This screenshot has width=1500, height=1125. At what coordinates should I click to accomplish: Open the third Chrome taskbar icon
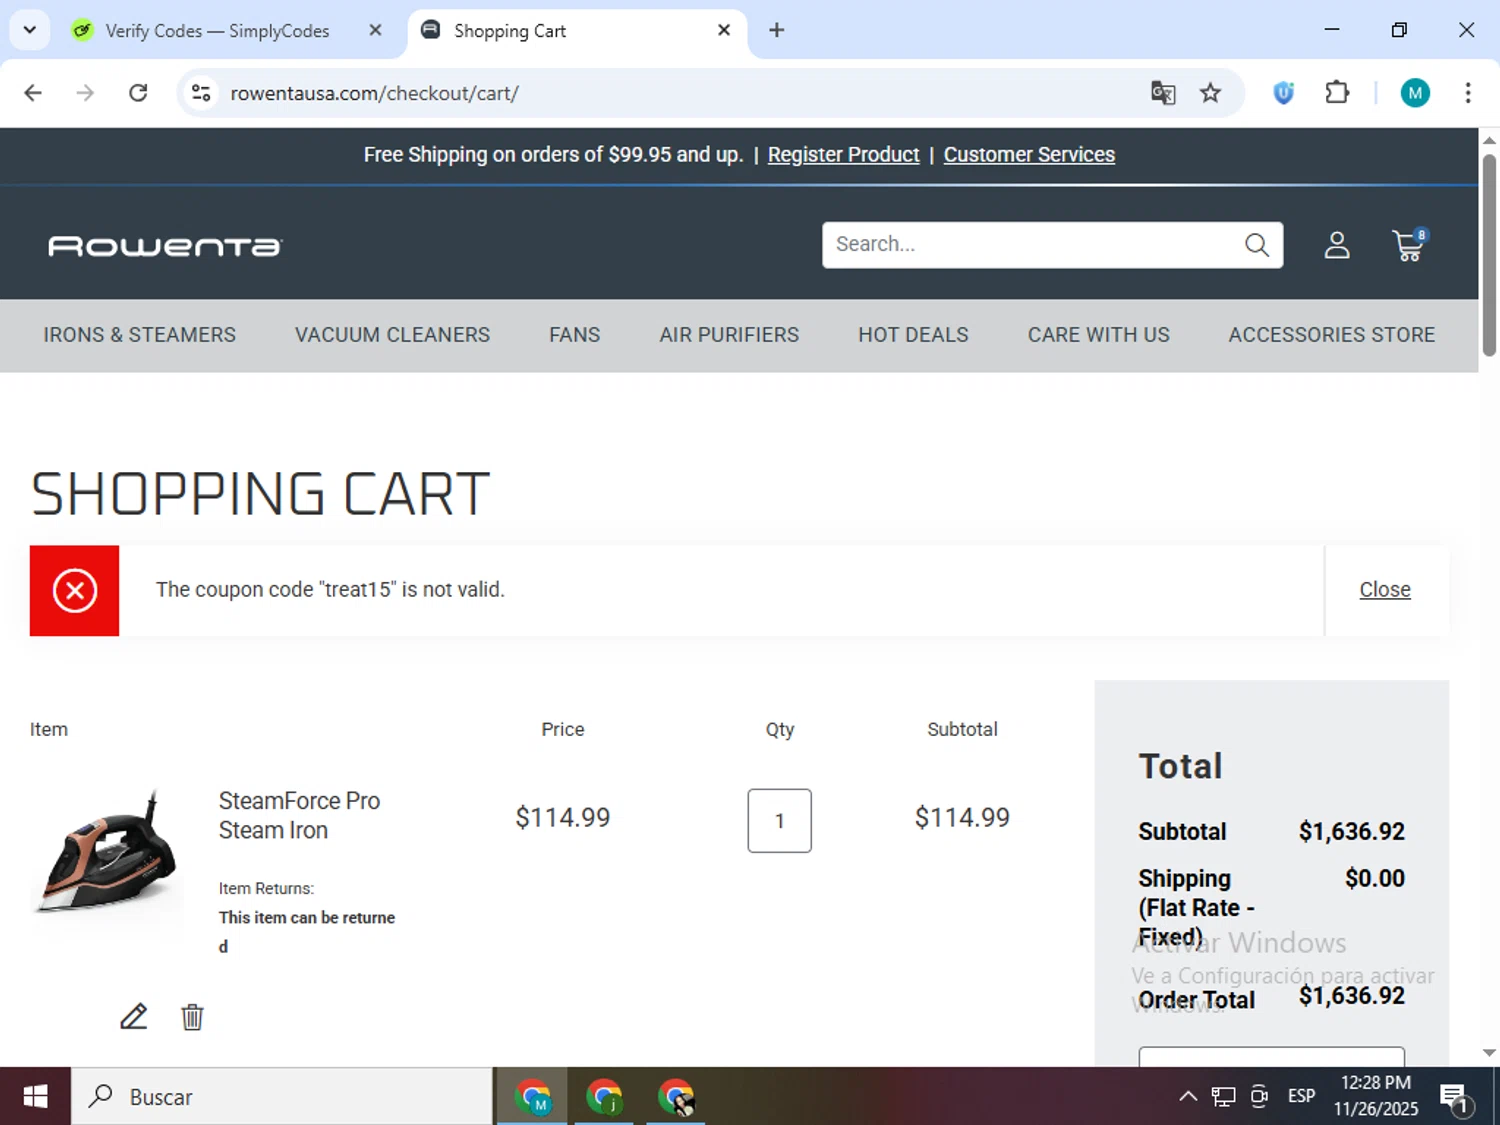coord(676,1097)
